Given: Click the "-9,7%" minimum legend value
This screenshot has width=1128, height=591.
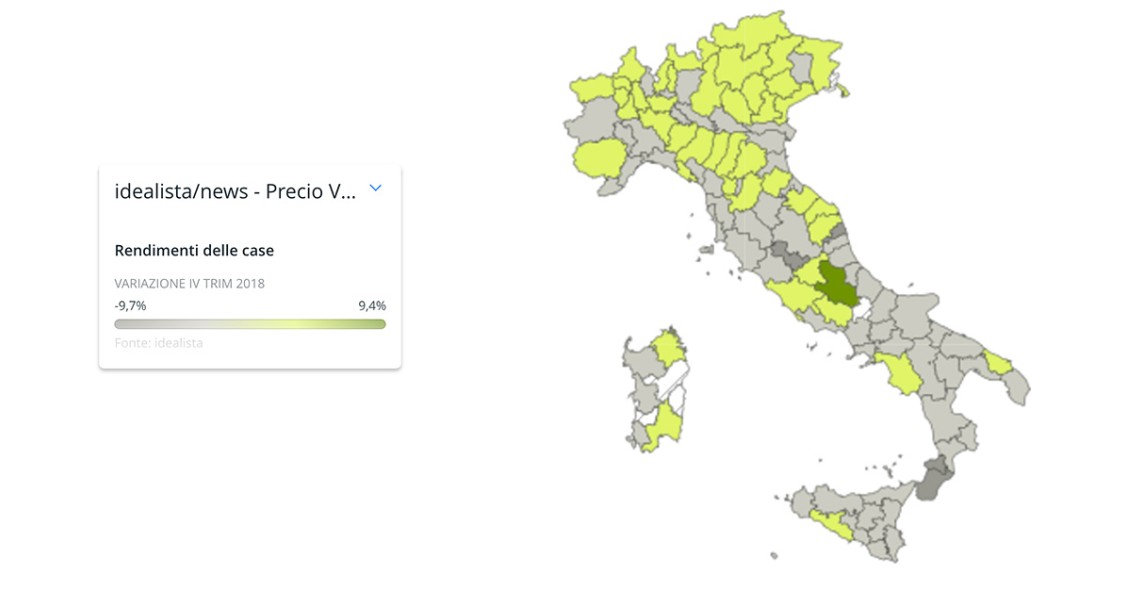Looking at the screenshot, I should click(129, 306).
